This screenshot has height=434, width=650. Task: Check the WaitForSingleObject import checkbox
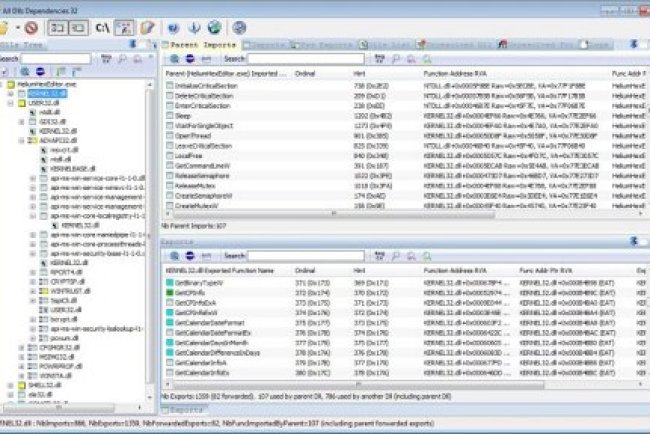point(170,125)
